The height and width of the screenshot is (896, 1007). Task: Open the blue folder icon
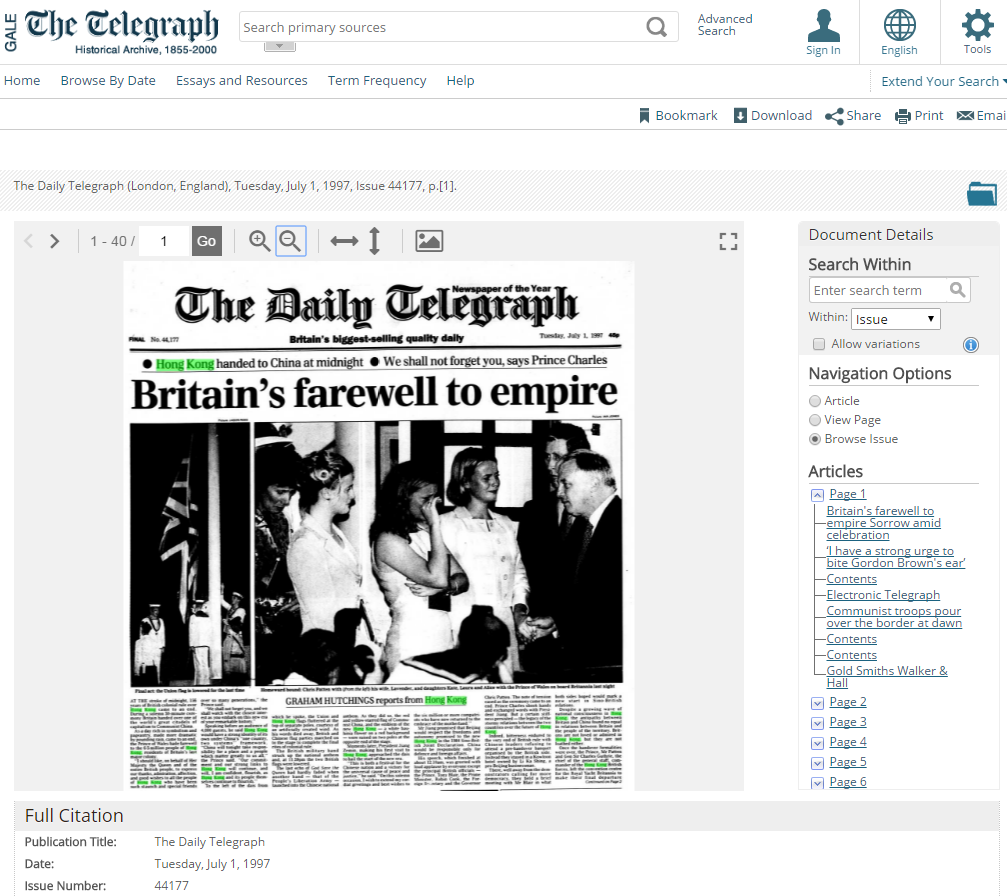(982, 193)
